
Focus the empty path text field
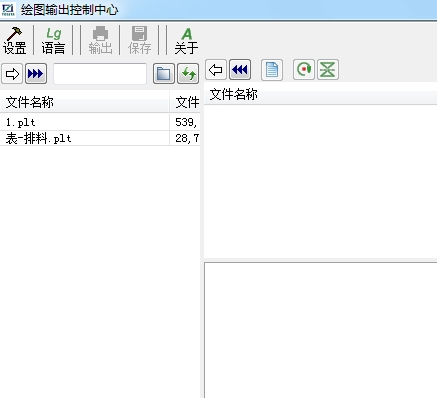click(x=100, y=74)
